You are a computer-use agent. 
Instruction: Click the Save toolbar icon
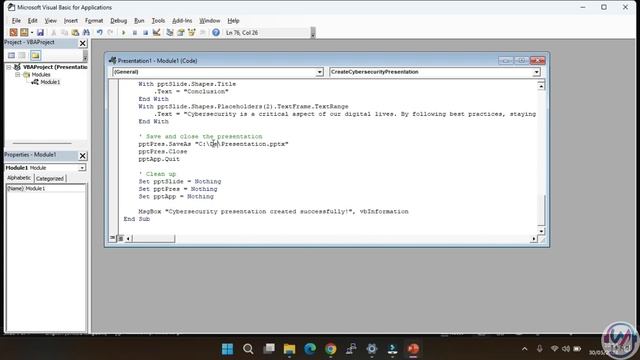(40, 32)
